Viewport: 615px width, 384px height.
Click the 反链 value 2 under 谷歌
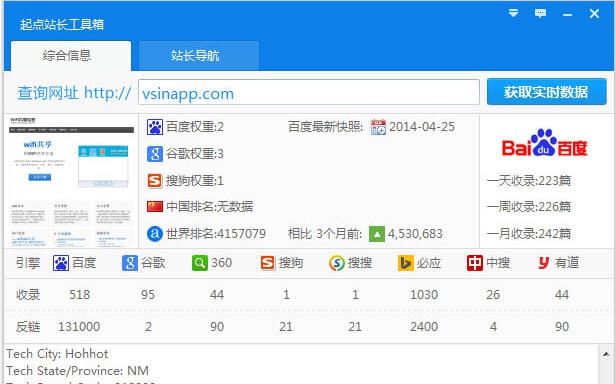148,326
